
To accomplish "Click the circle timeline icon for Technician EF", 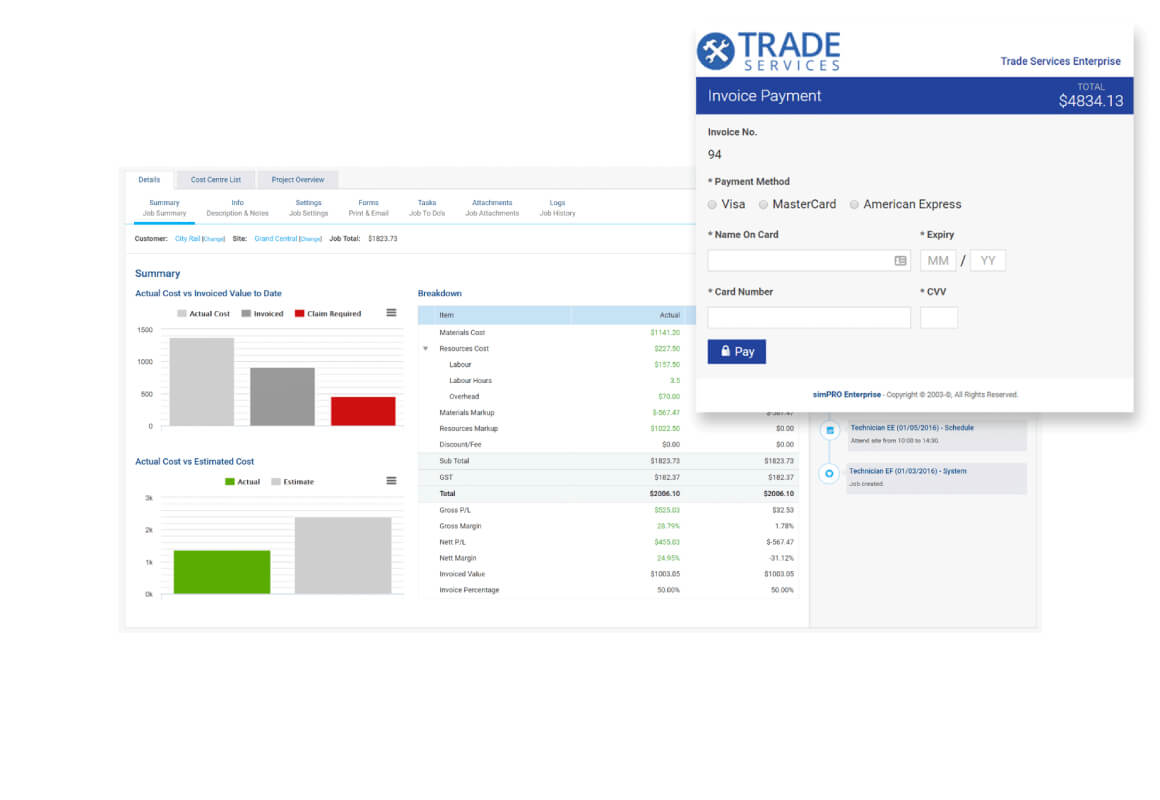I will pyautogui.click(x=829, y=474).
